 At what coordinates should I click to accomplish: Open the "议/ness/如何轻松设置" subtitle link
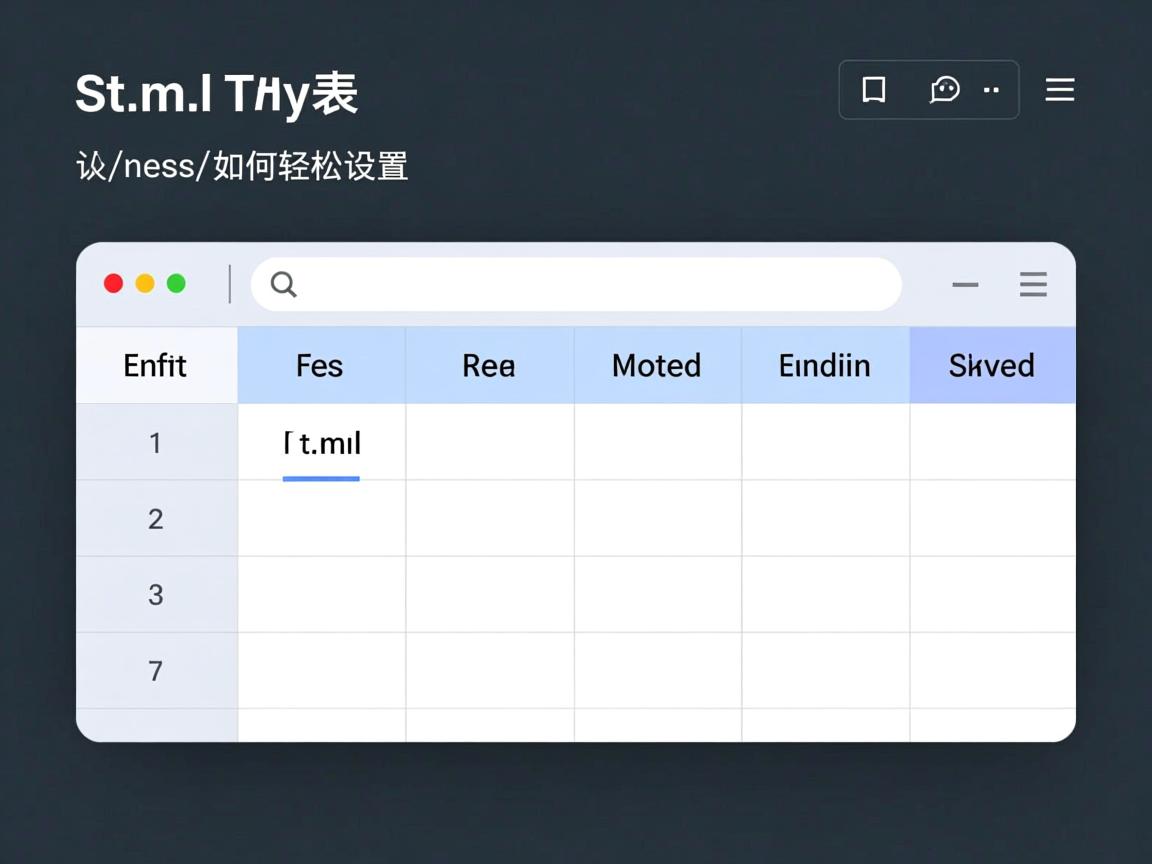click(x=242, y=165)
